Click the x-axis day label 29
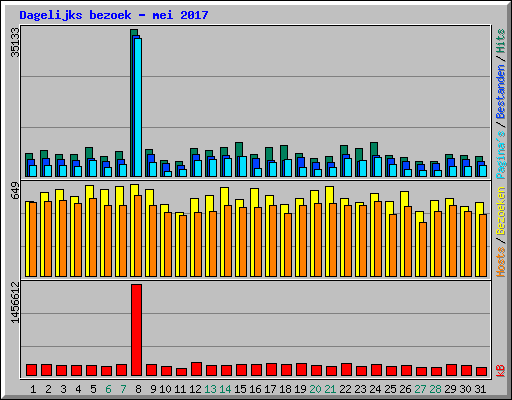512x400 pixels. [450, 389]
